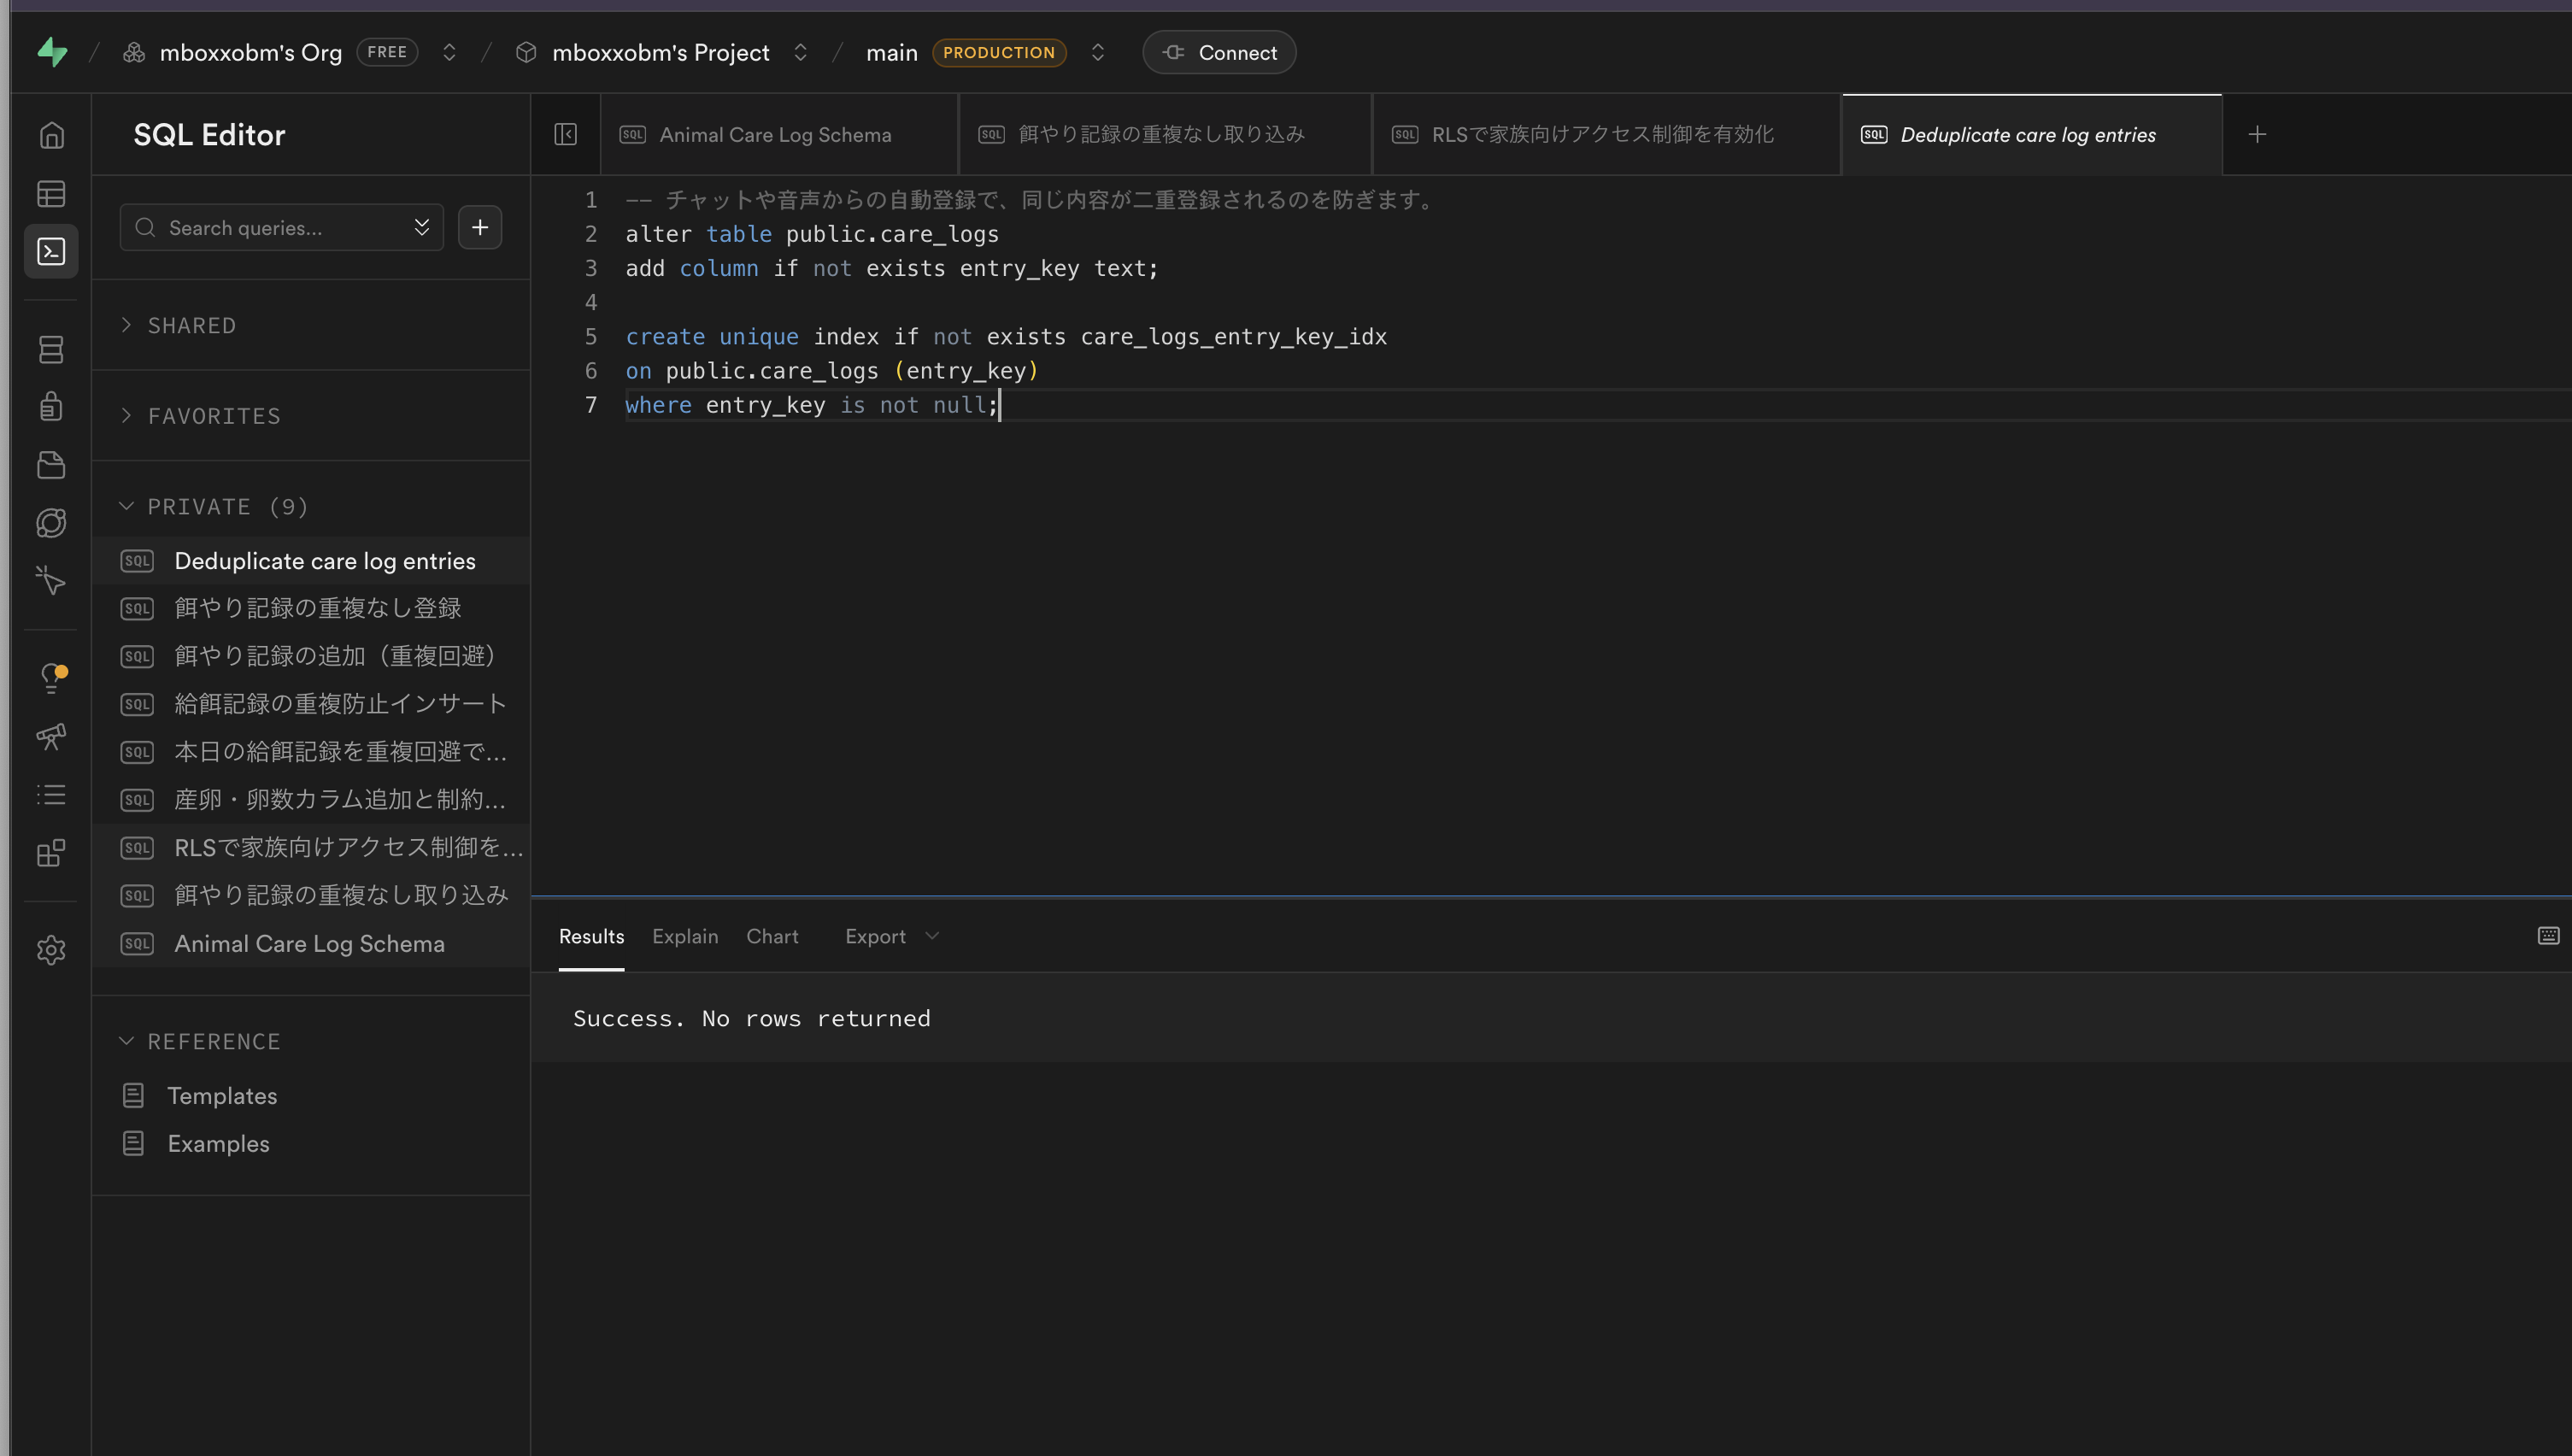
Task: Switch to 餌やり記録の重複なし取り込み tab
Action: (1165, 134)
